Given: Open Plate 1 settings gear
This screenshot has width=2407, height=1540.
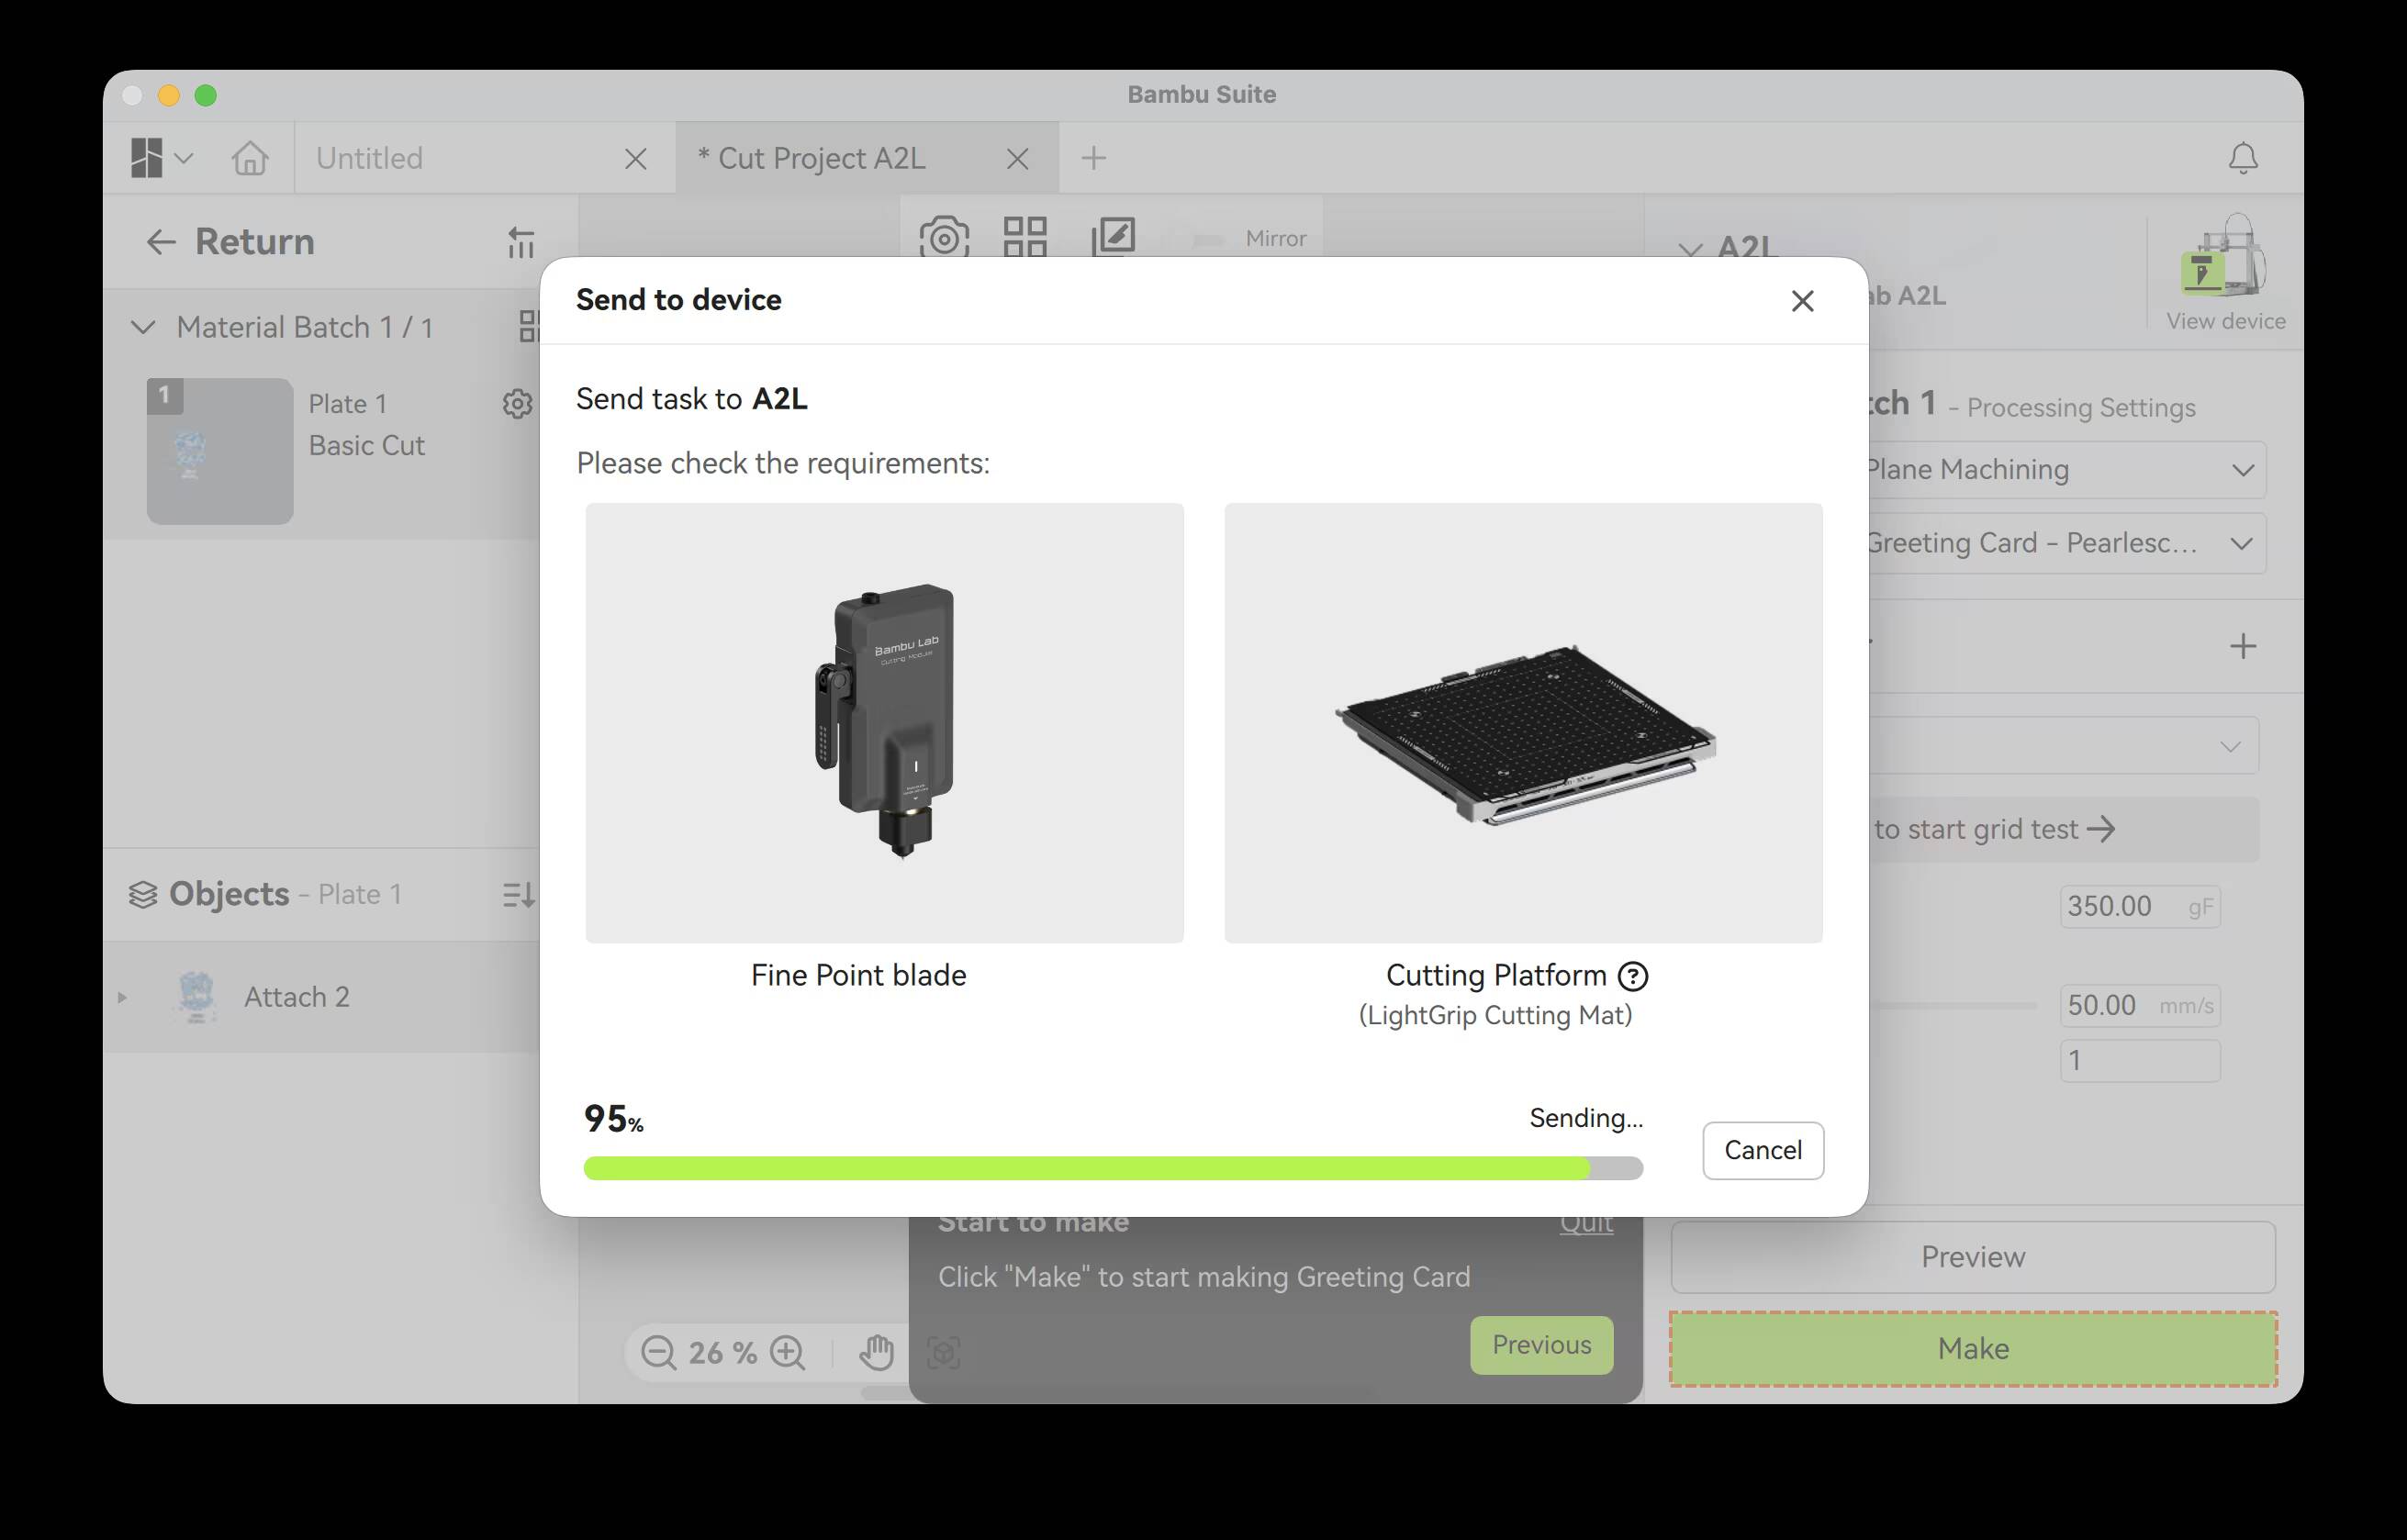Looking at the screenshot, I should [517, 404].
